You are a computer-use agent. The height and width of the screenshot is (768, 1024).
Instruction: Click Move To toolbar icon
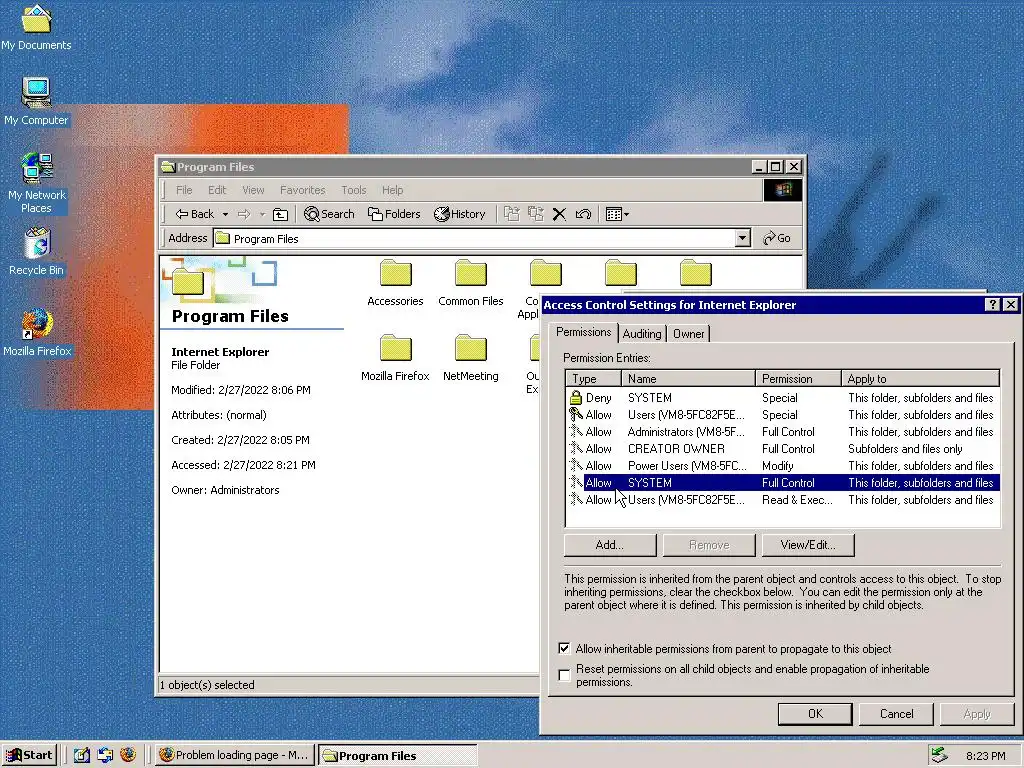(511, 214)
